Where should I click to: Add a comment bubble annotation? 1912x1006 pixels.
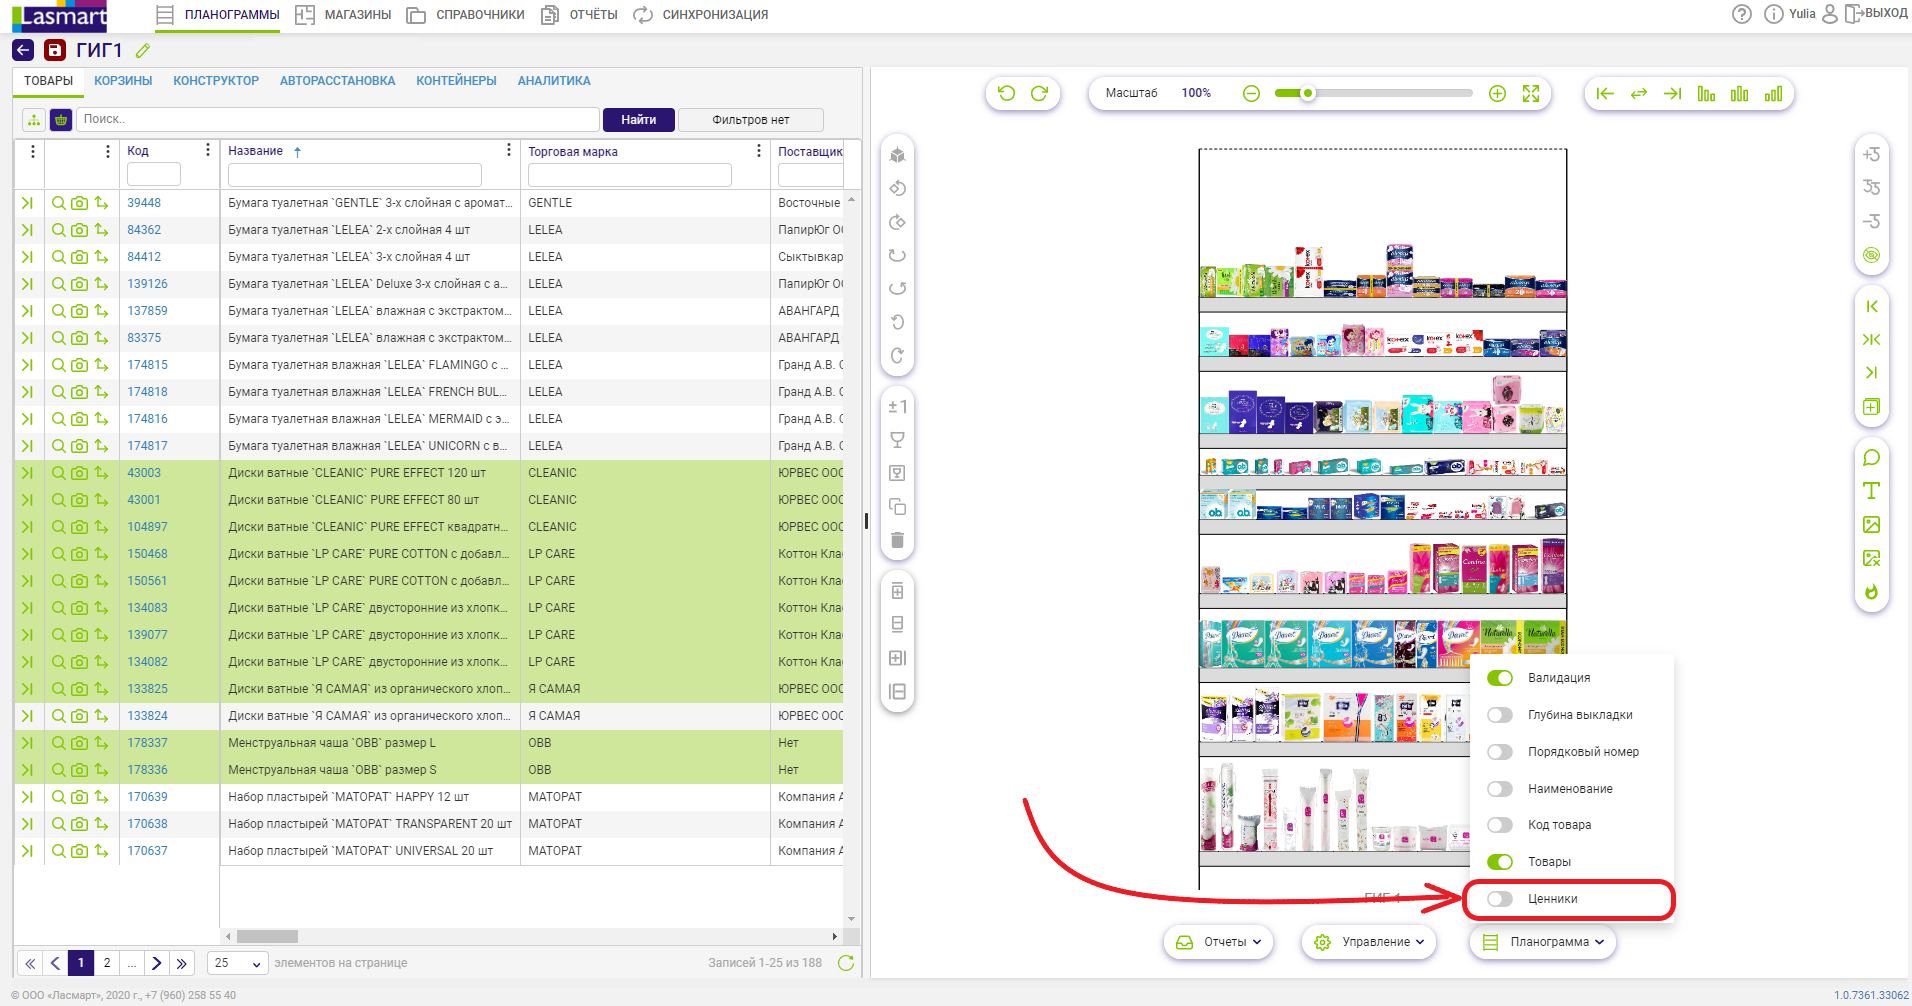click(1872, 458)
